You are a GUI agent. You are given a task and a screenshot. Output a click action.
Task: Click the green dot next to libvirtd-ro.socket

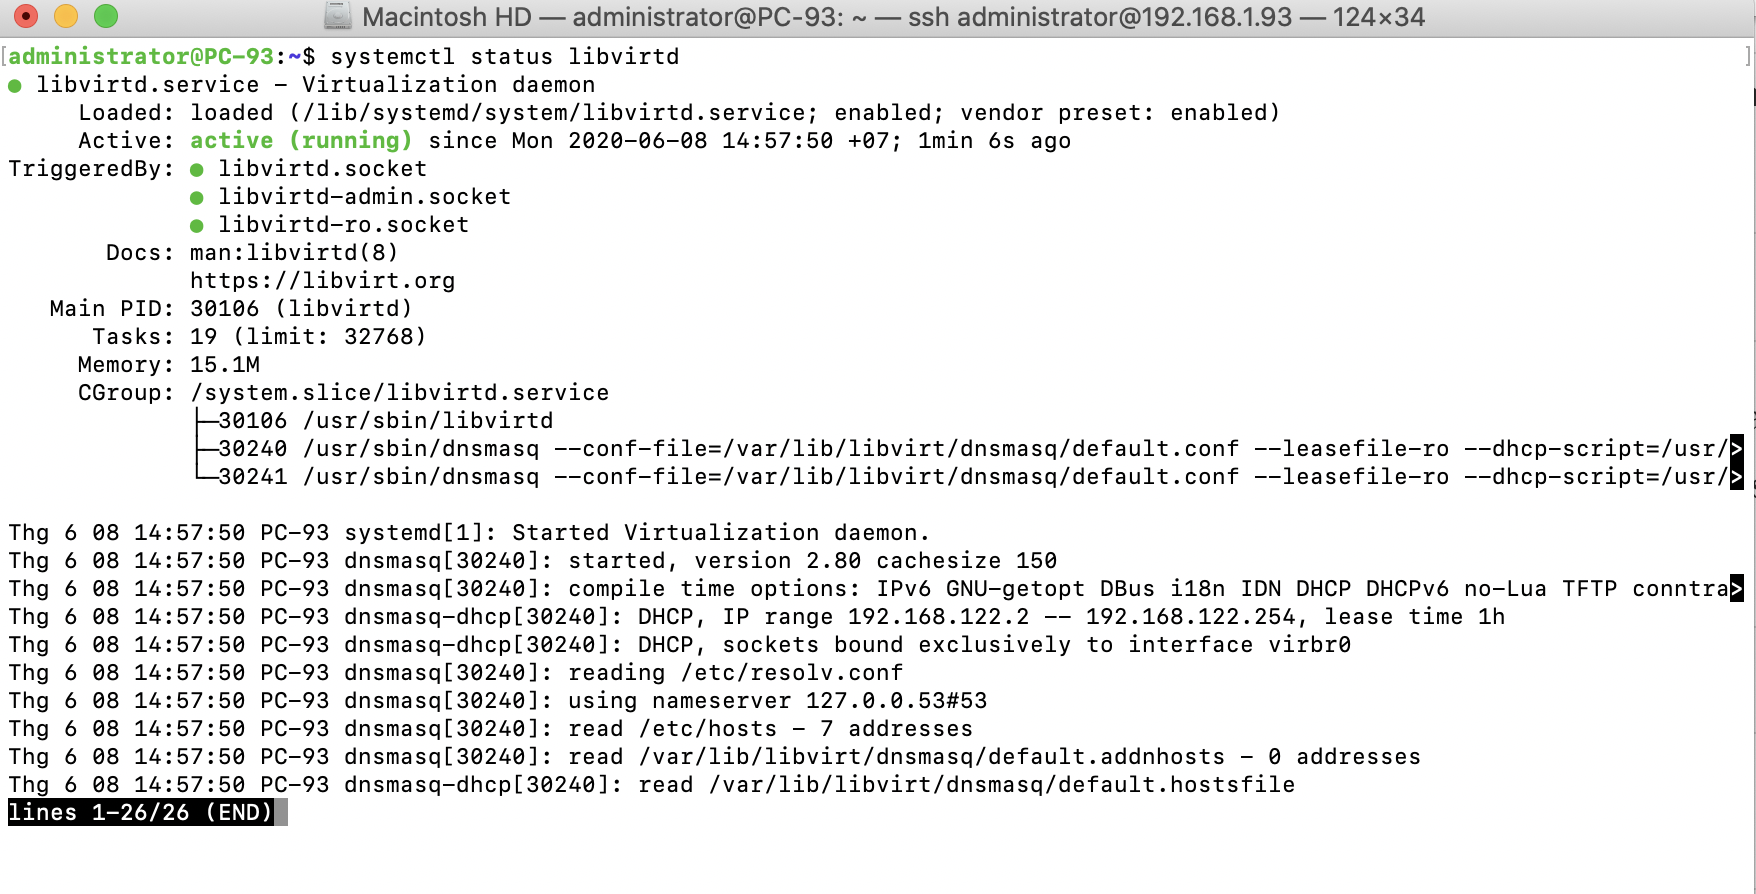(x=197, y=226)
